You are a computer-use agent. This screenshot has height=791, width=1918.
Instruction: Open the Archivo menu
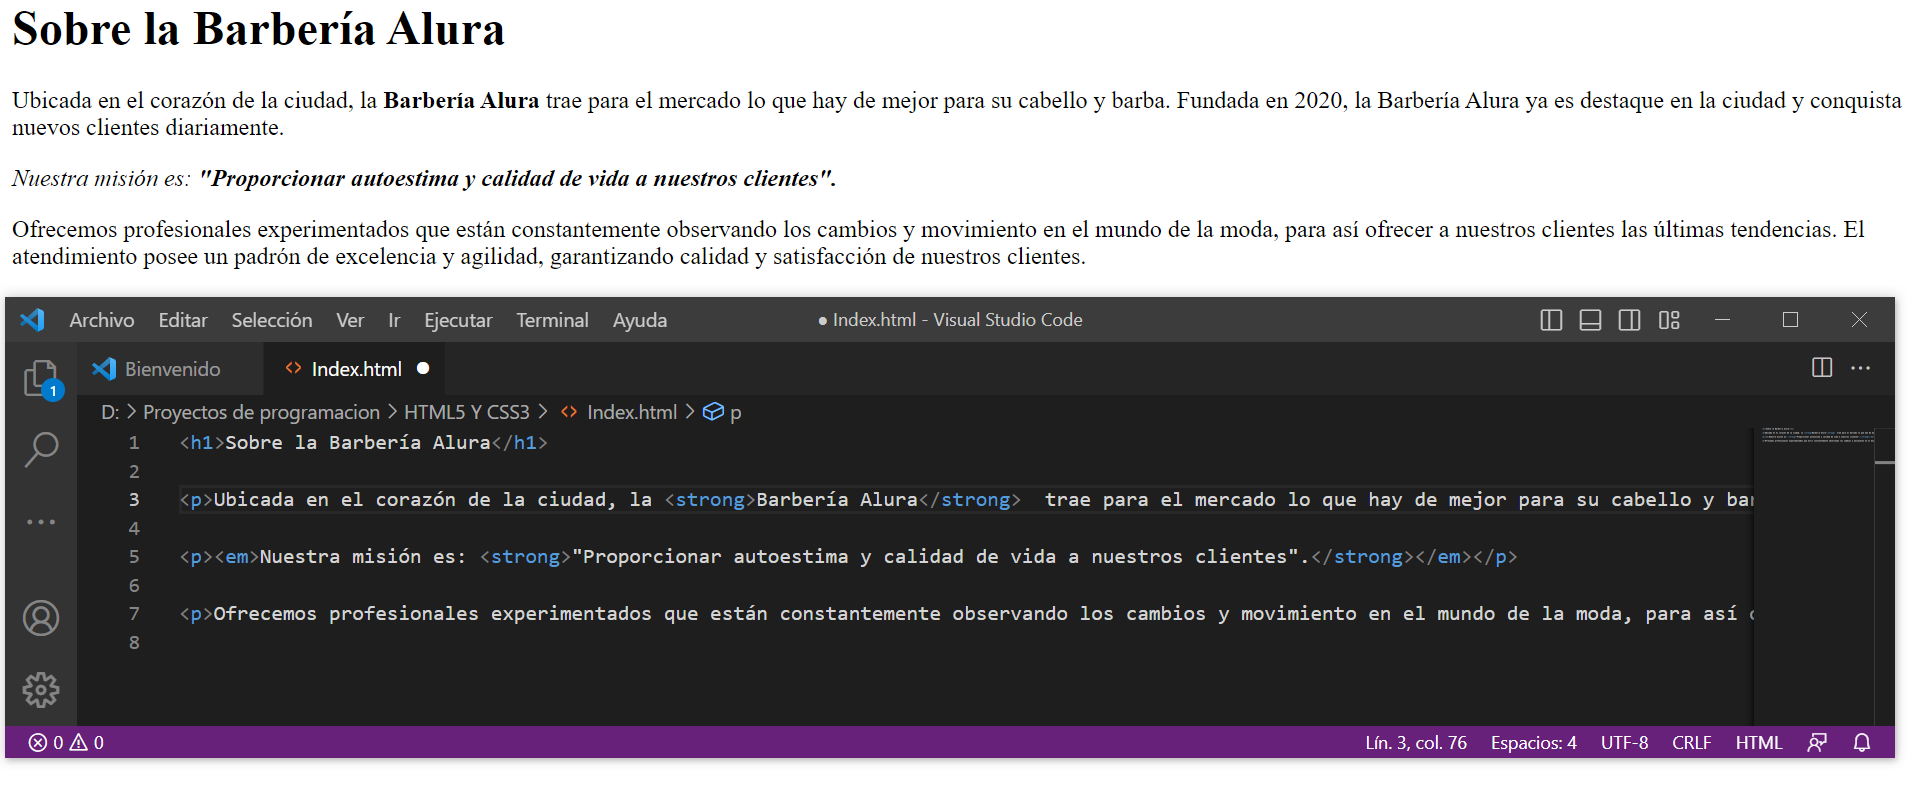[102, 320]
